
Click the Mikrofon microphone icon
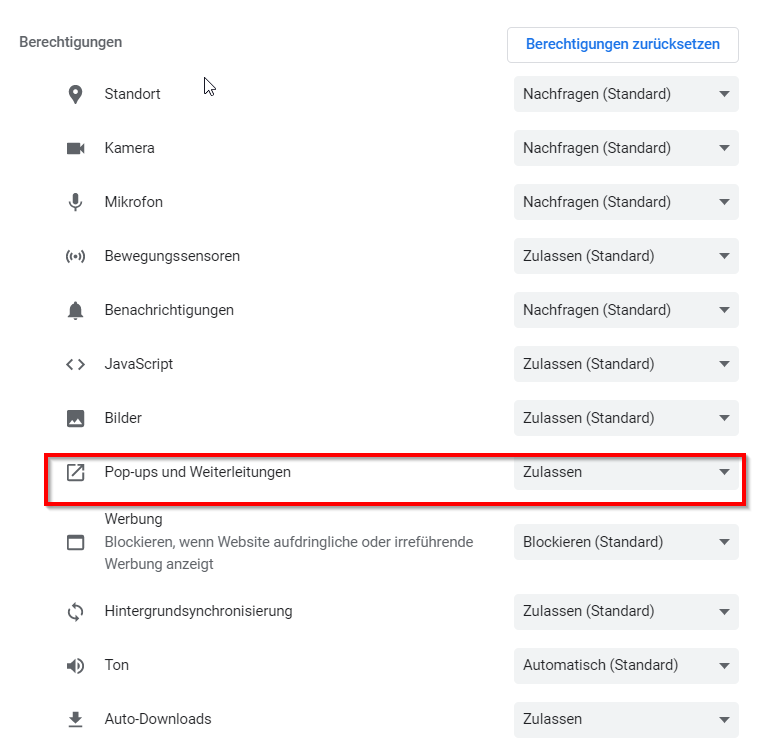tap(76, 202)
